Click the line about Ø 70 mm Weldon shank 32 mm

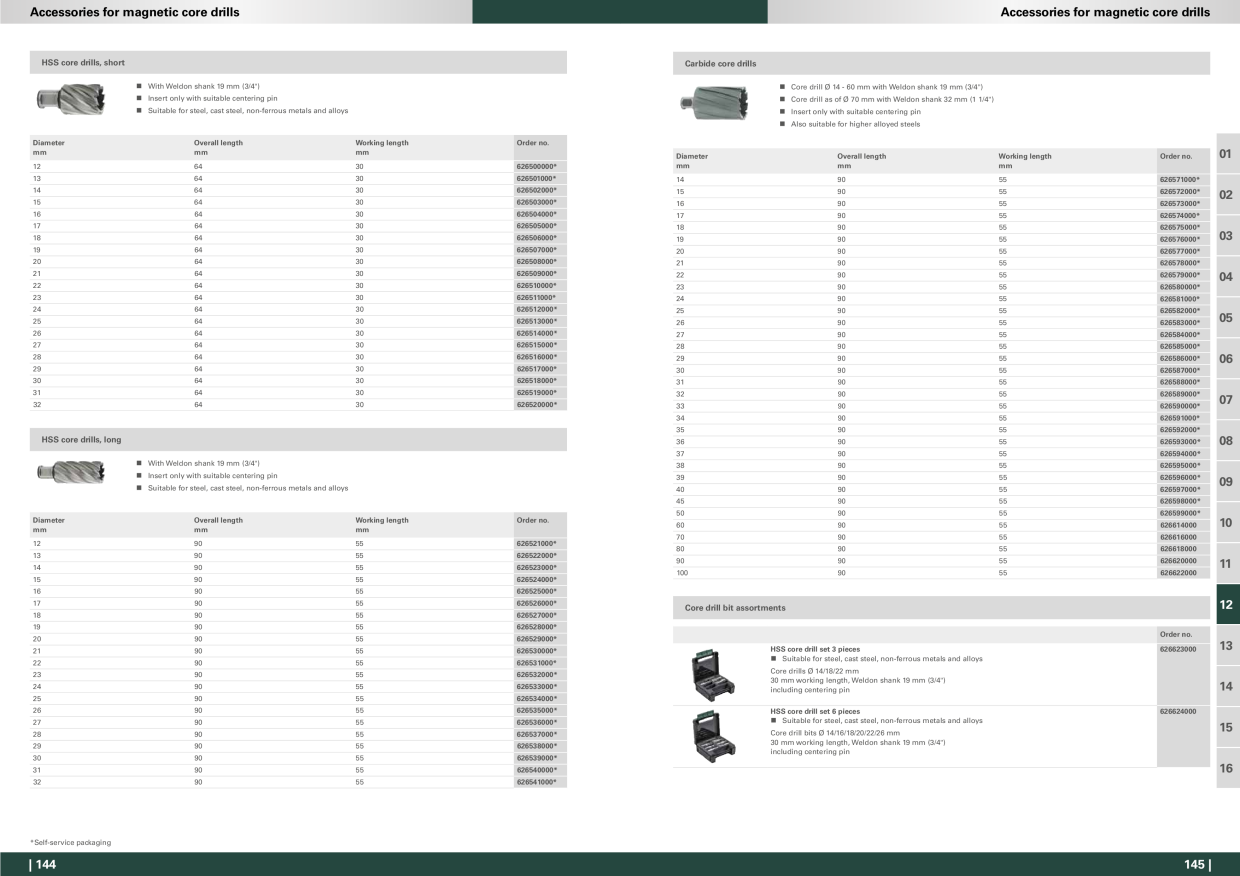point(892,99)
